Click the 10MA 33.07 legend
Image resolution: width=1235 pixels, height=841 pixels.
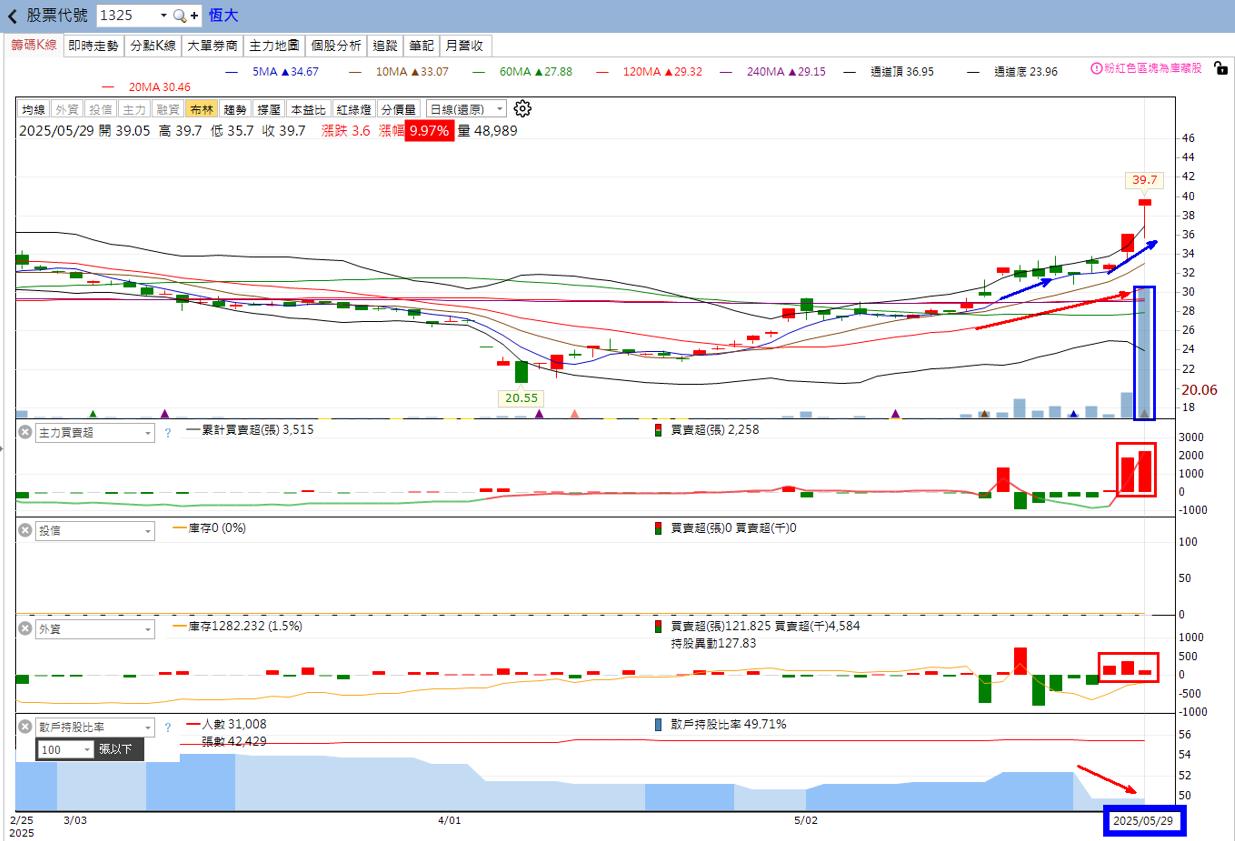(398, 72)
